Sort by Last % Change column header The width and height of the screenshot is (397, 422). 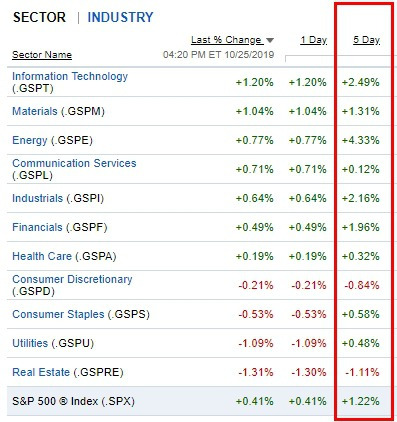click(x=226, y=40)
